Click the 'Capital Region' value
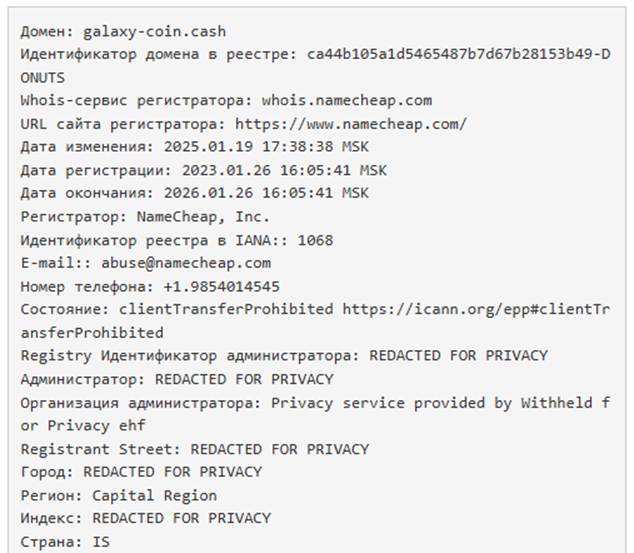This screenshot has width=634, height=553. (155, 495)
